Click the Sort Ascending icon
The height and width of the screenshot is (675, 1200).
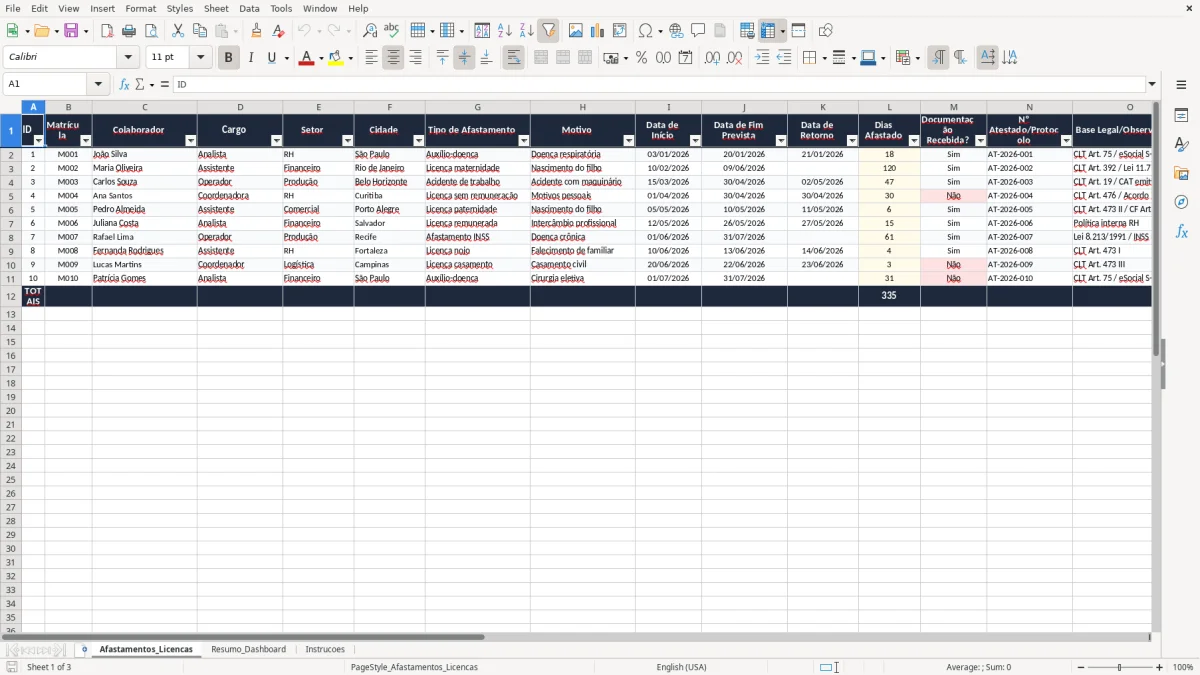[x=504, y=31]
